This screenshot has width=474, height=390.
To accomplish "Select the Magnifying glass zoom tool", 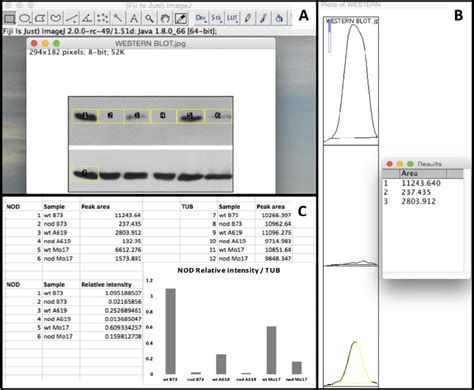I will (149, 18).
